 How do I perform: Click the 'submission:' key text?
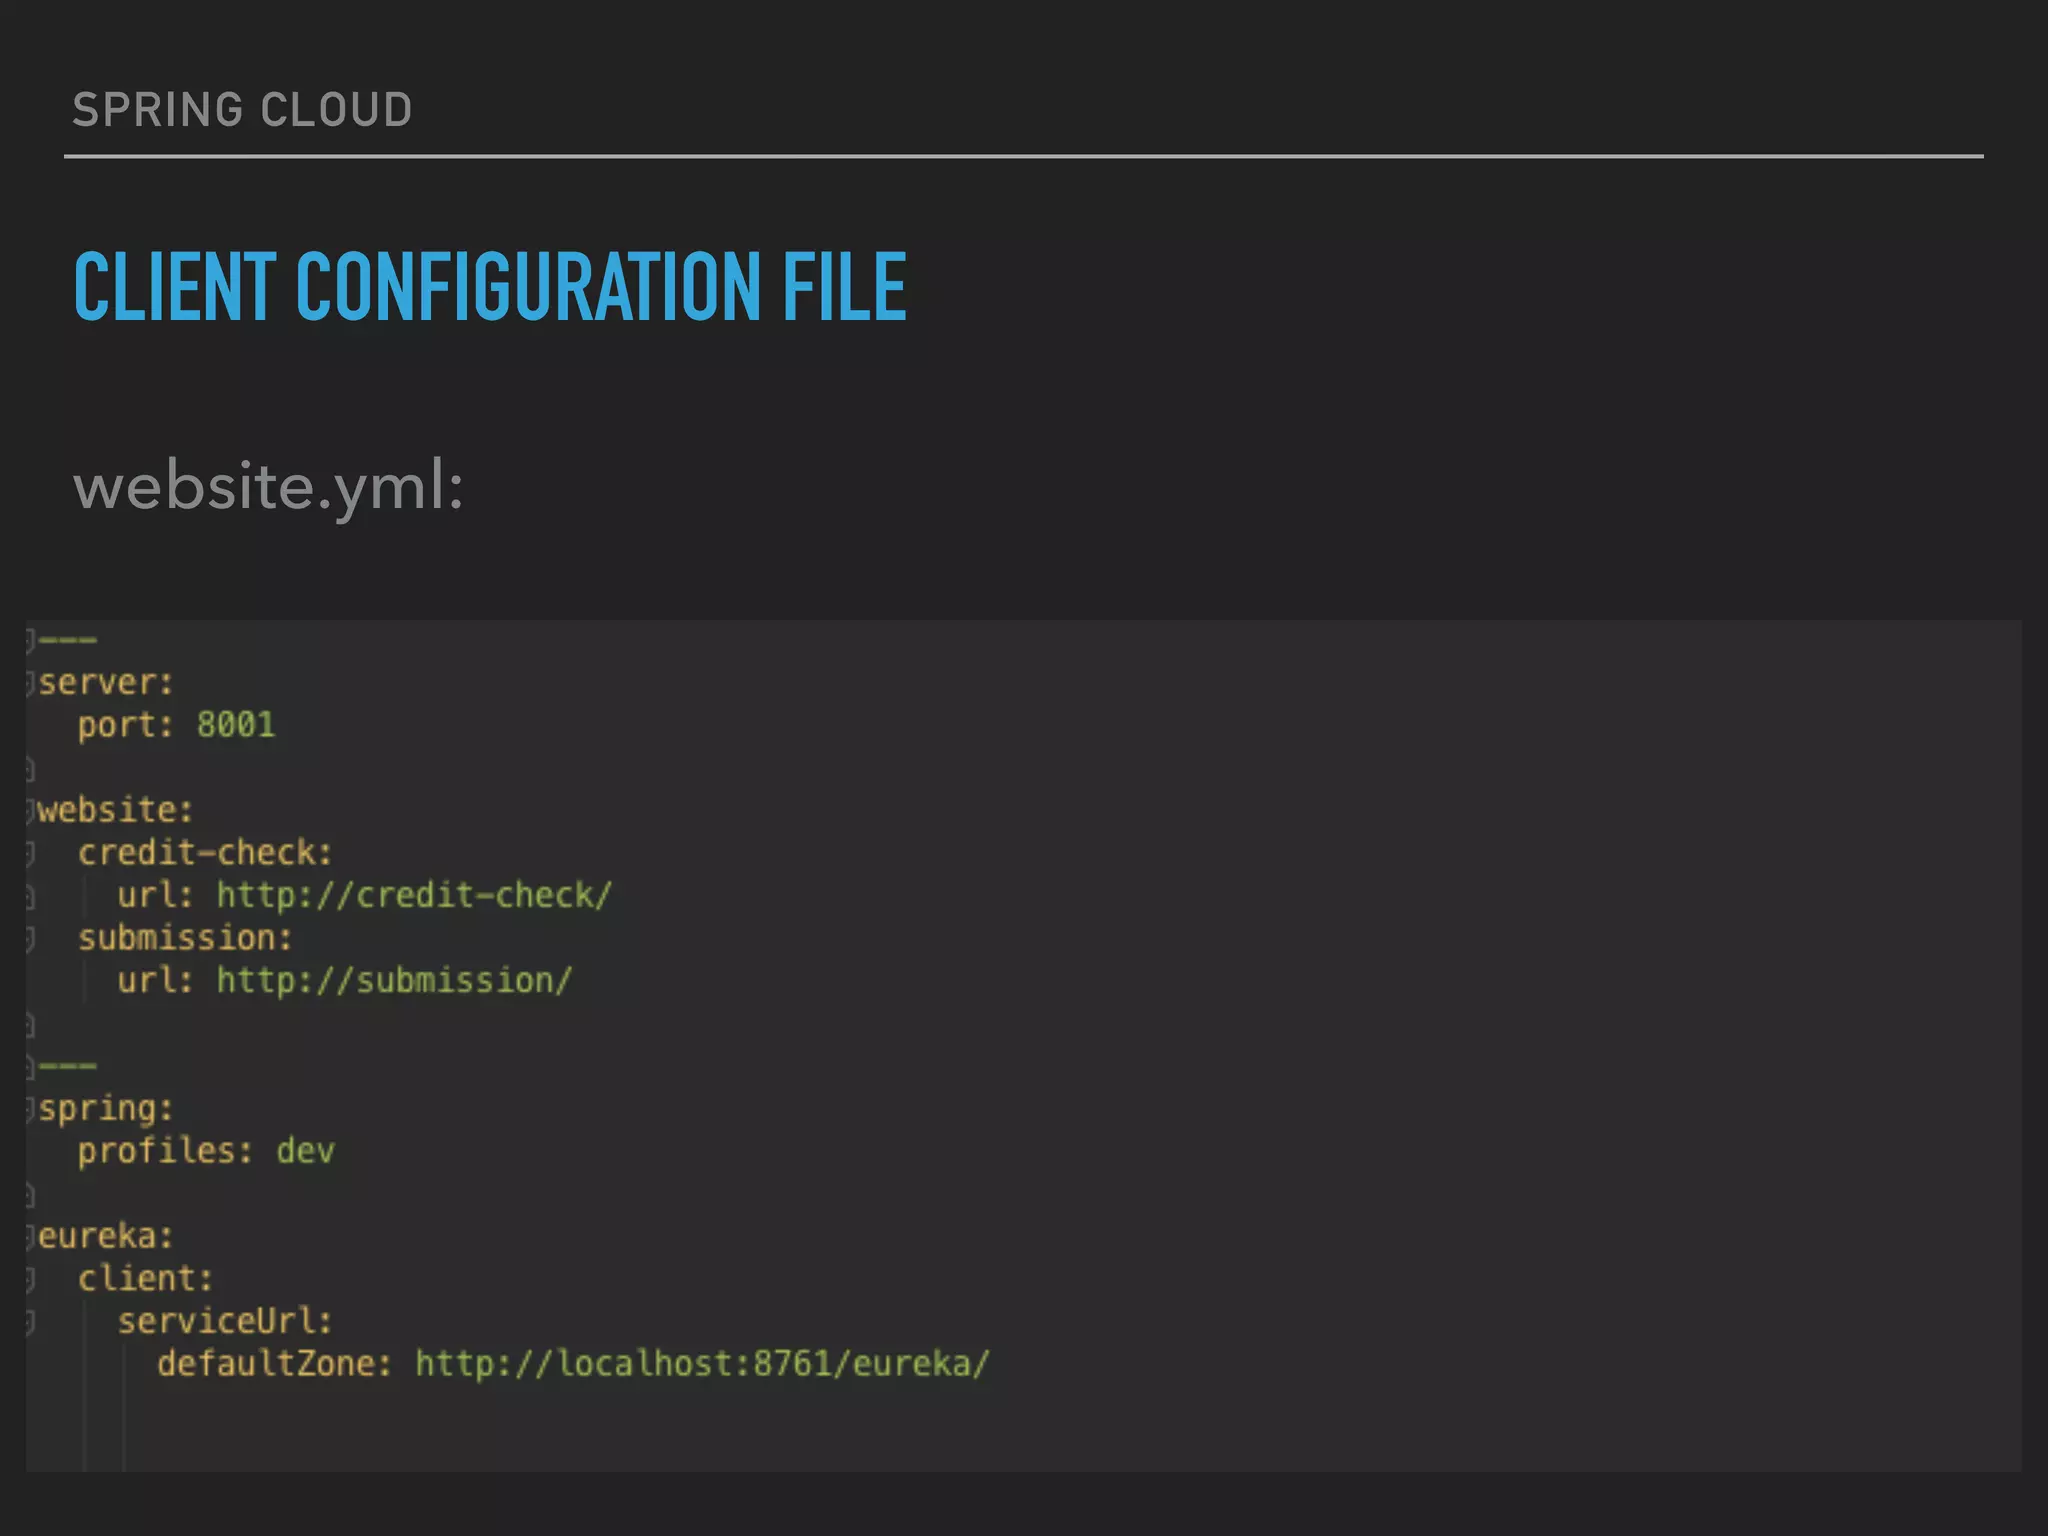pyautogui.click(x=185, y=938)
